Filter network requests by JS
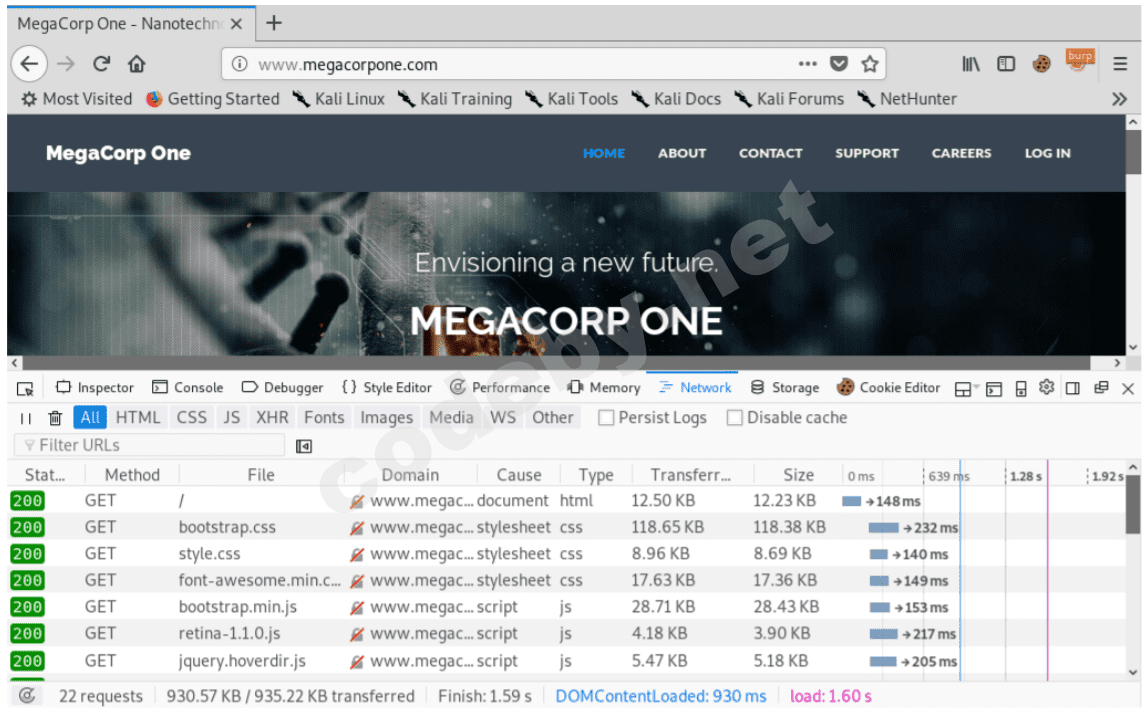 (x=231, y=418)
